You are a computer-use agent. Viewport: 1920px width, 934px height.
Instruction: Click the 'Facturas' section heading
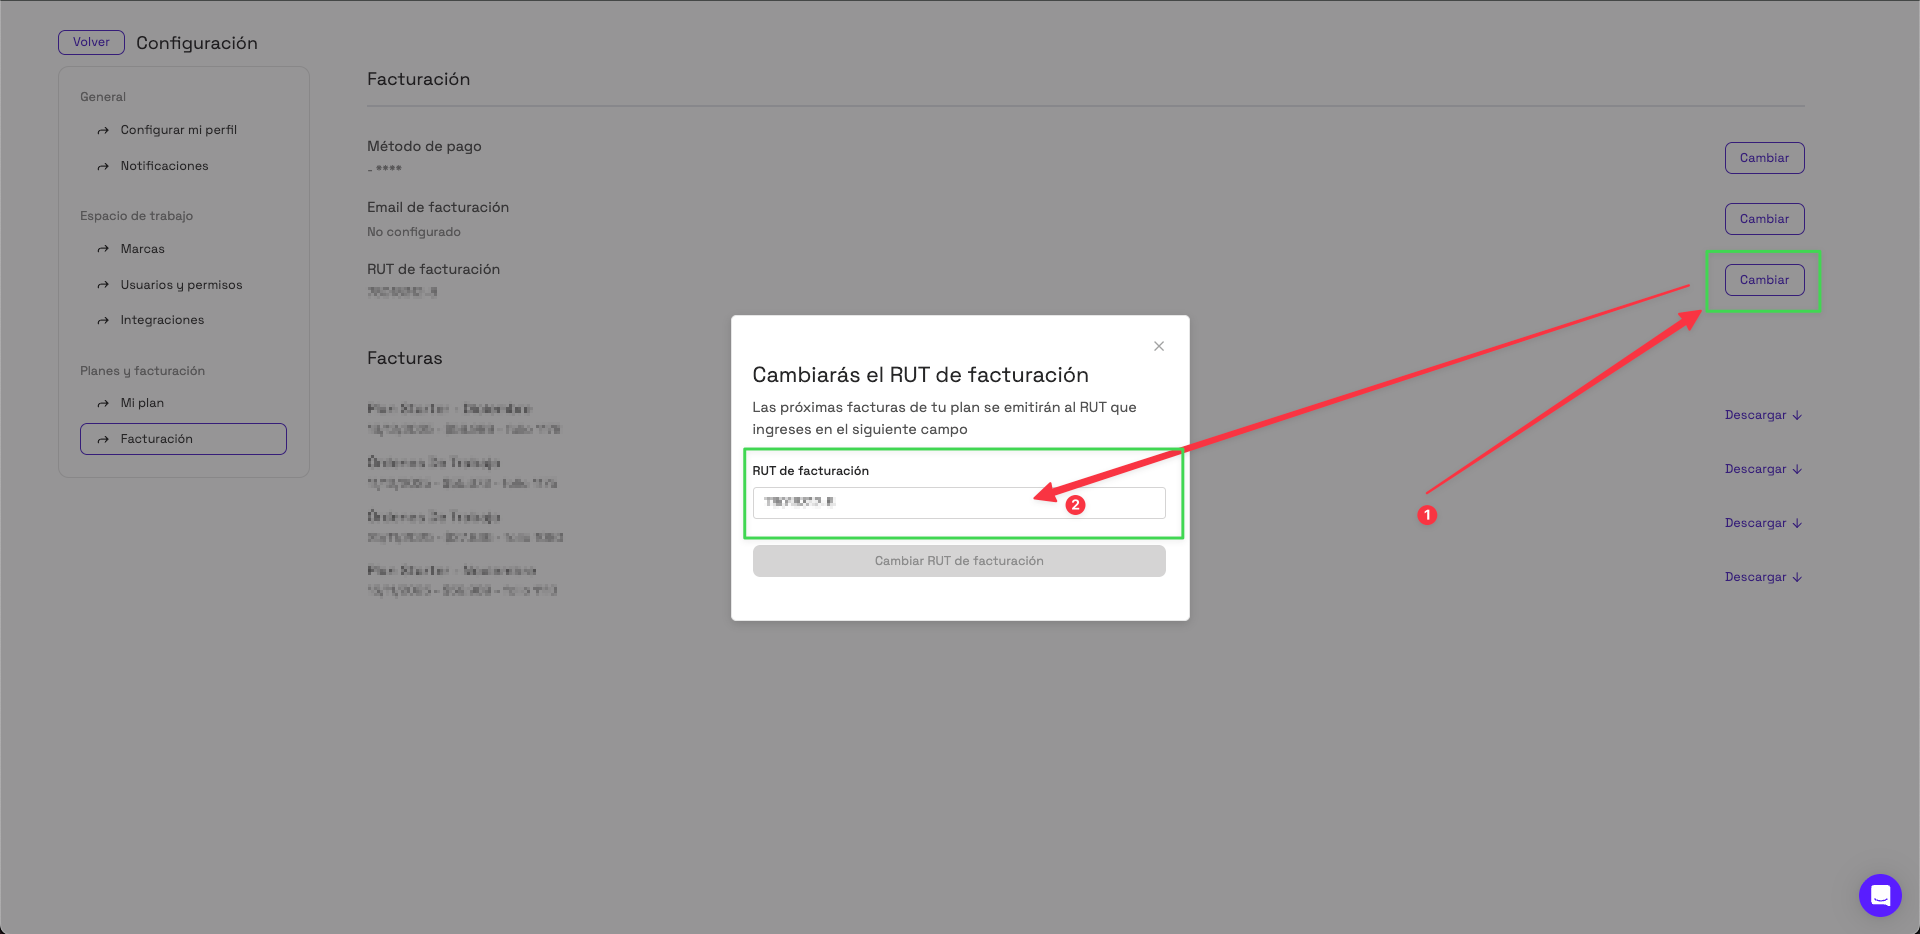pyautogui.click(x=404, y=358)
